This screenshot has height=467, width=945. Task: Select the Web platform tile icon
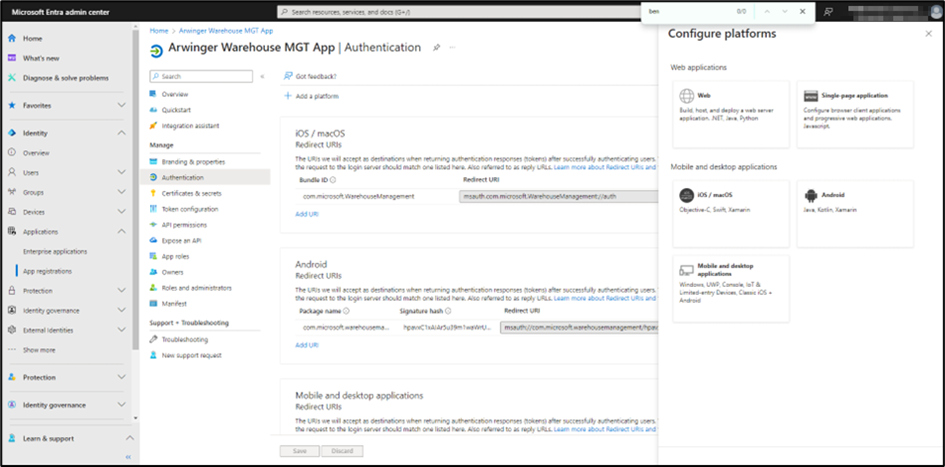[687, 97]
